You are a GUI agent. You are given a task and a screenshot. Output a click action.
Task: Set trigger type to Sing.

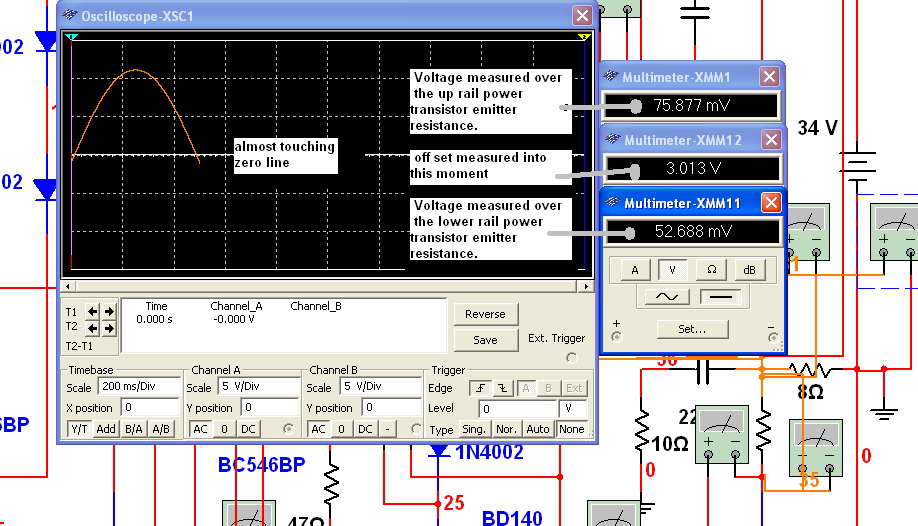coord(474,429)
